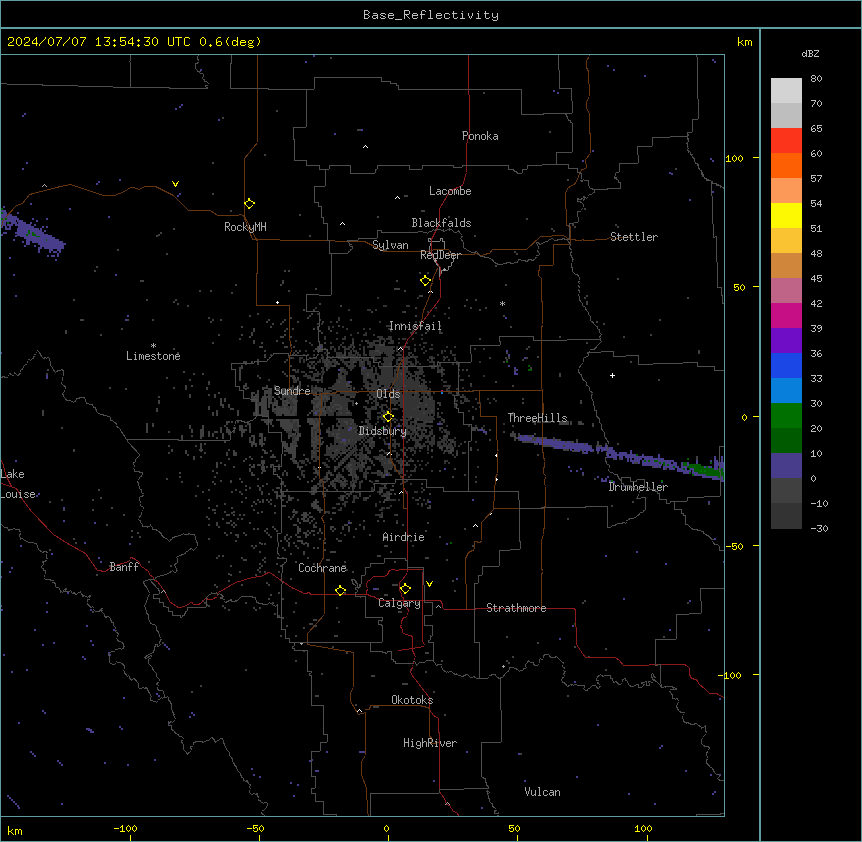Image resolution: width=862 pixels, height=842 pixels.
Task: Click the Airdrie city label
Action: (x=404, y=537)
